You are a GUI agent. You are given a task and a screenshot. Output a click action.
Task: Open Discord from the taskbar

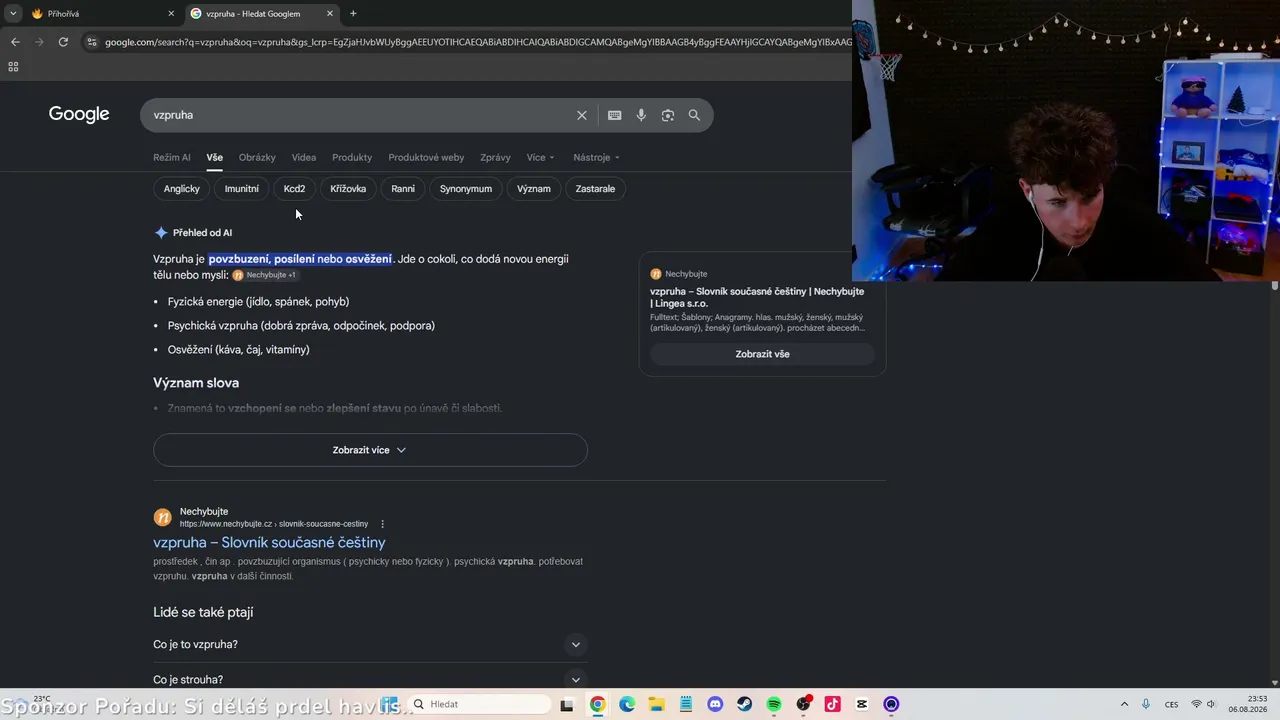click(x=715, y=704)
